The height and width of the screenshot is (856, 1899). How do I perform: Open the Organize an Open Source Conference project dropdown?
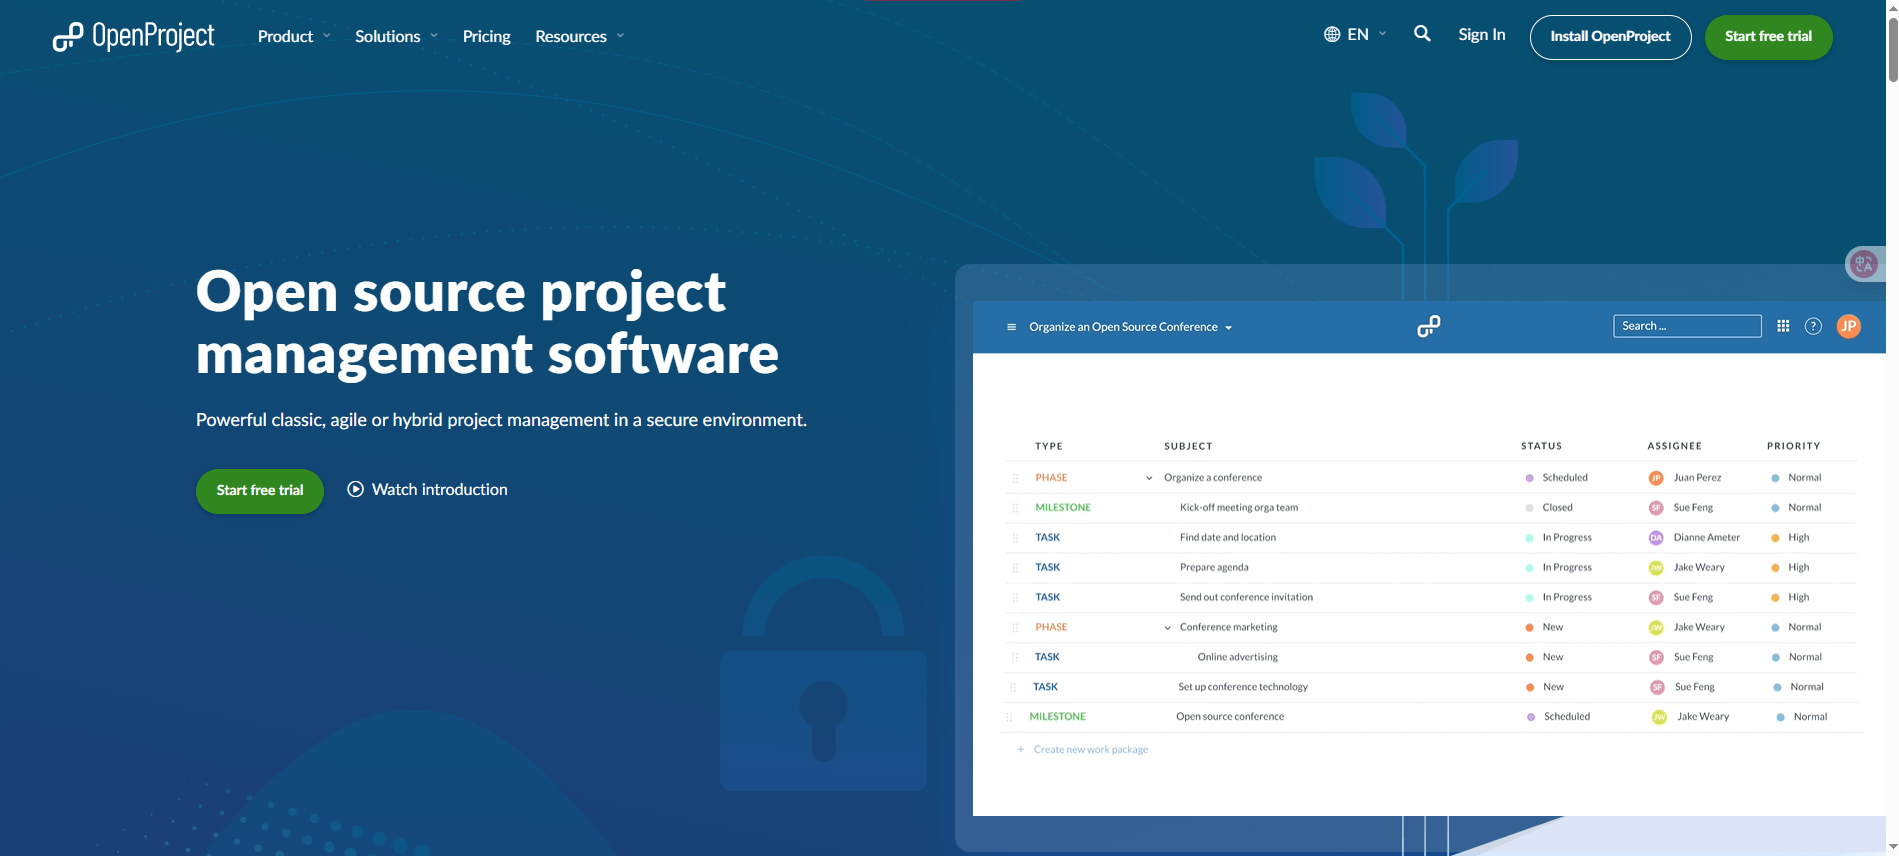(x=1130, y=327)
